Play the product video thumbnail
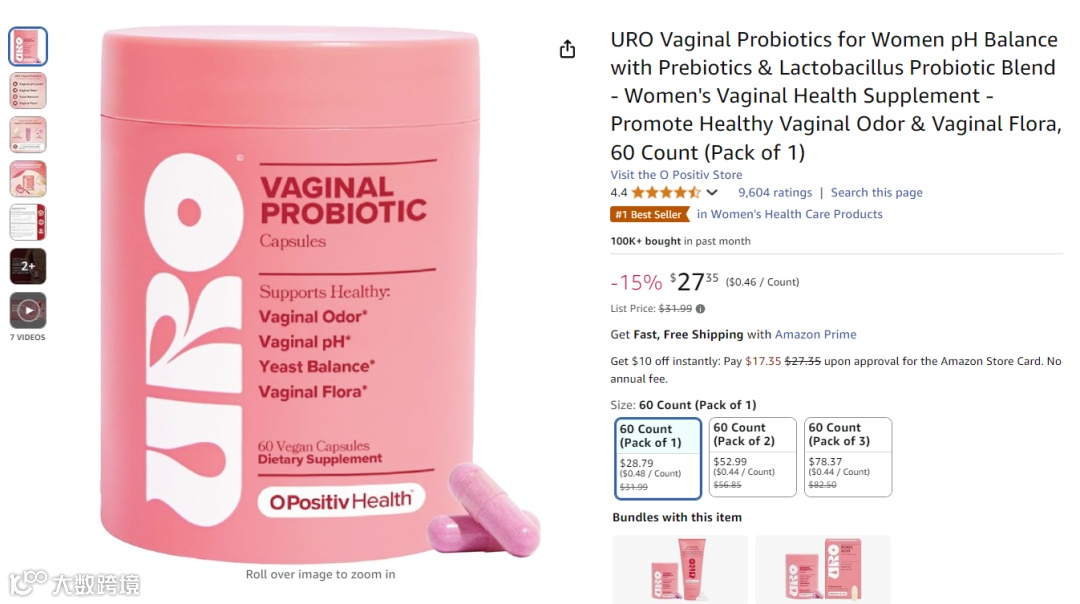The image size is (1080, 604). 28,310
